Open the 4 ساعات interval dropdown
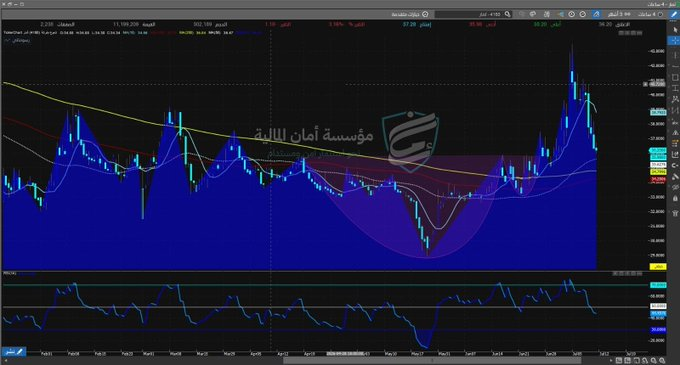The image size is (680, 365). pyautogui.click(x=651, y=14)
